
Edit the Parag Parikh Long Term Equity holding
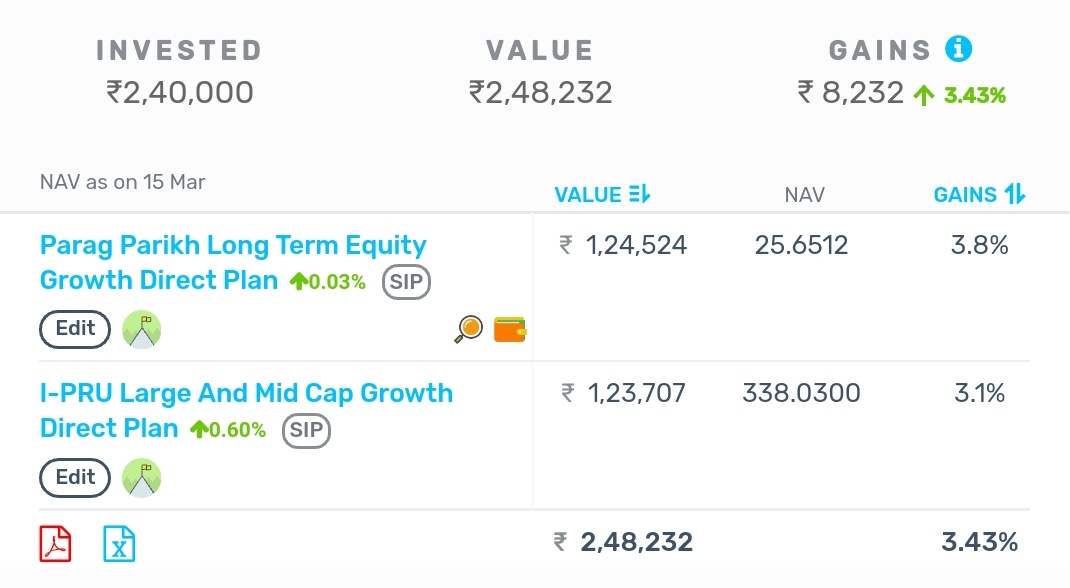coord(75,329)
